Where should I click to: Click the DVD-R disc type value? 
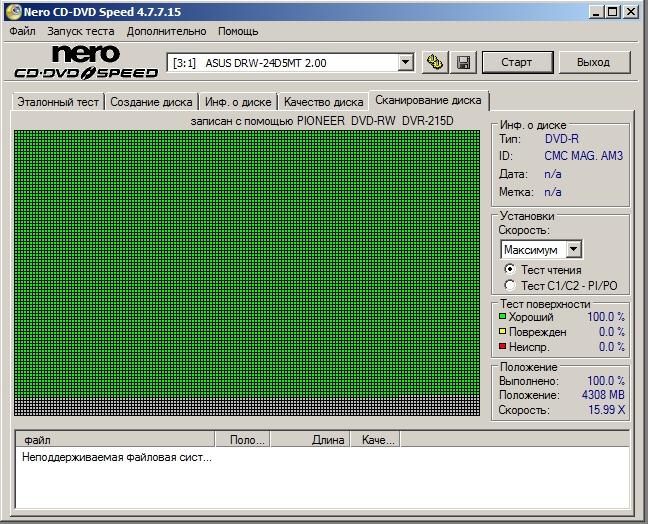point(562,139)
